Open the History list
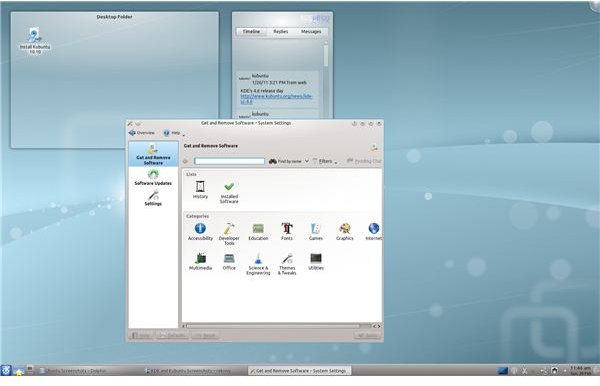Viewport: 600px width, 386px height. click(200, 190)
